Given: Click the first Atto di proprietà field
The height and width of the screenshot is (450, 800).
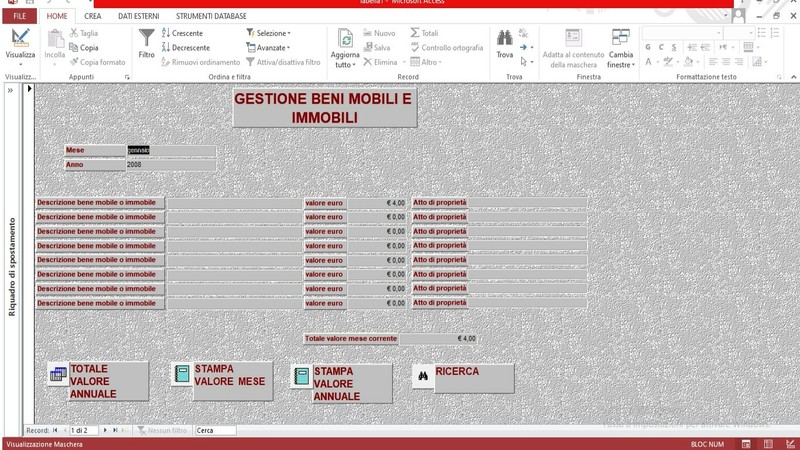Looking at the screenshot, I should (528, 203).
